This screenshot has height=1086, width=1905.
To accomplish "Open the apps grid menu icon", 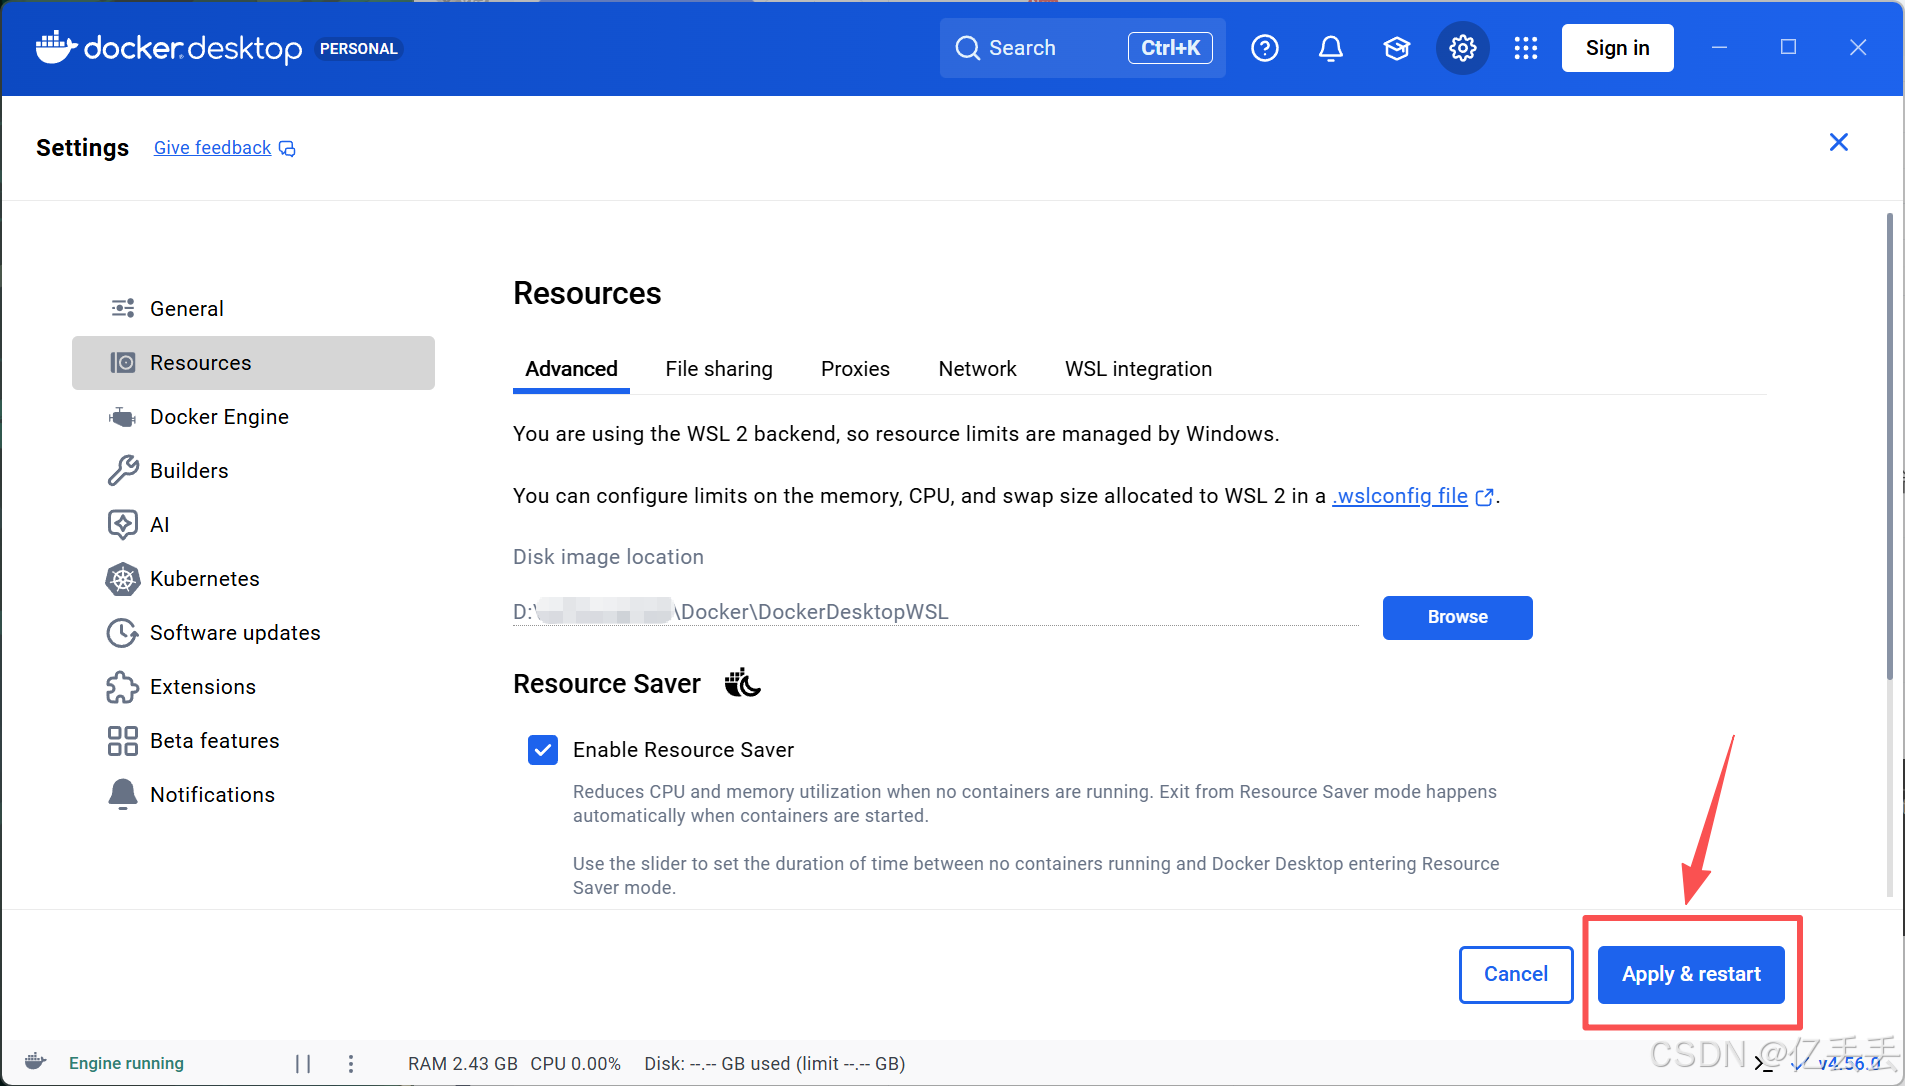I will pyautogui.click(x=1526, y=48).
